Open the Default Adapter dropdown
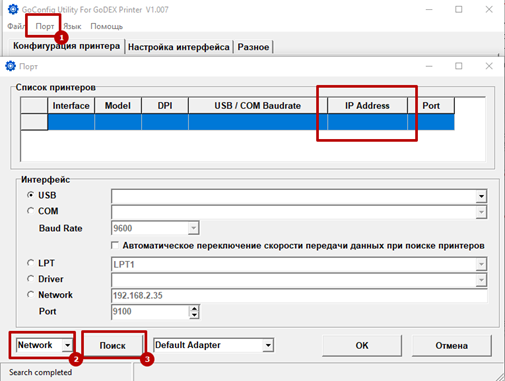This screenshot has height=381, width=505. click(268, 345)
